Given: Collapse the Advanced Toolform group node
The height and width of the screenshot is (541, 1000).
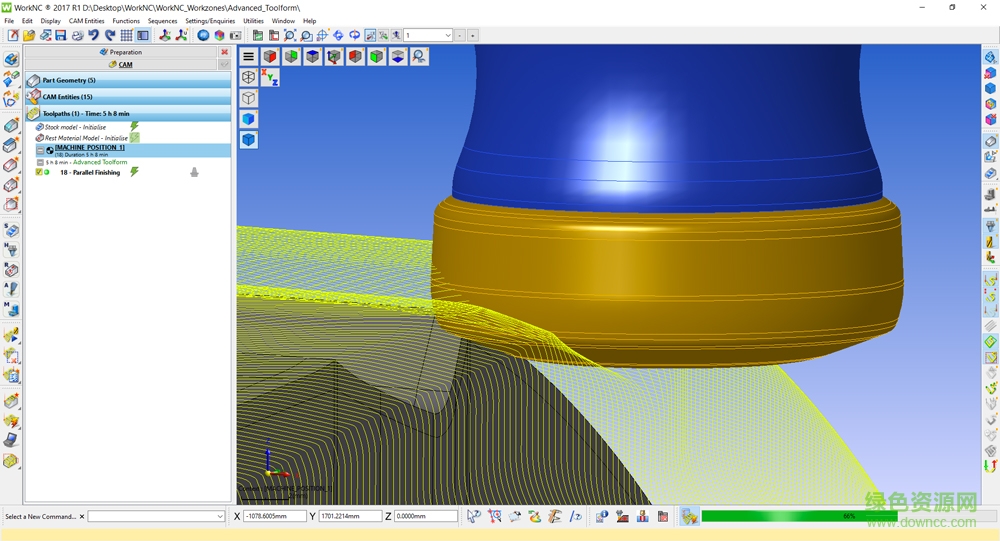Looking at the screenshot, I should 40,162.
